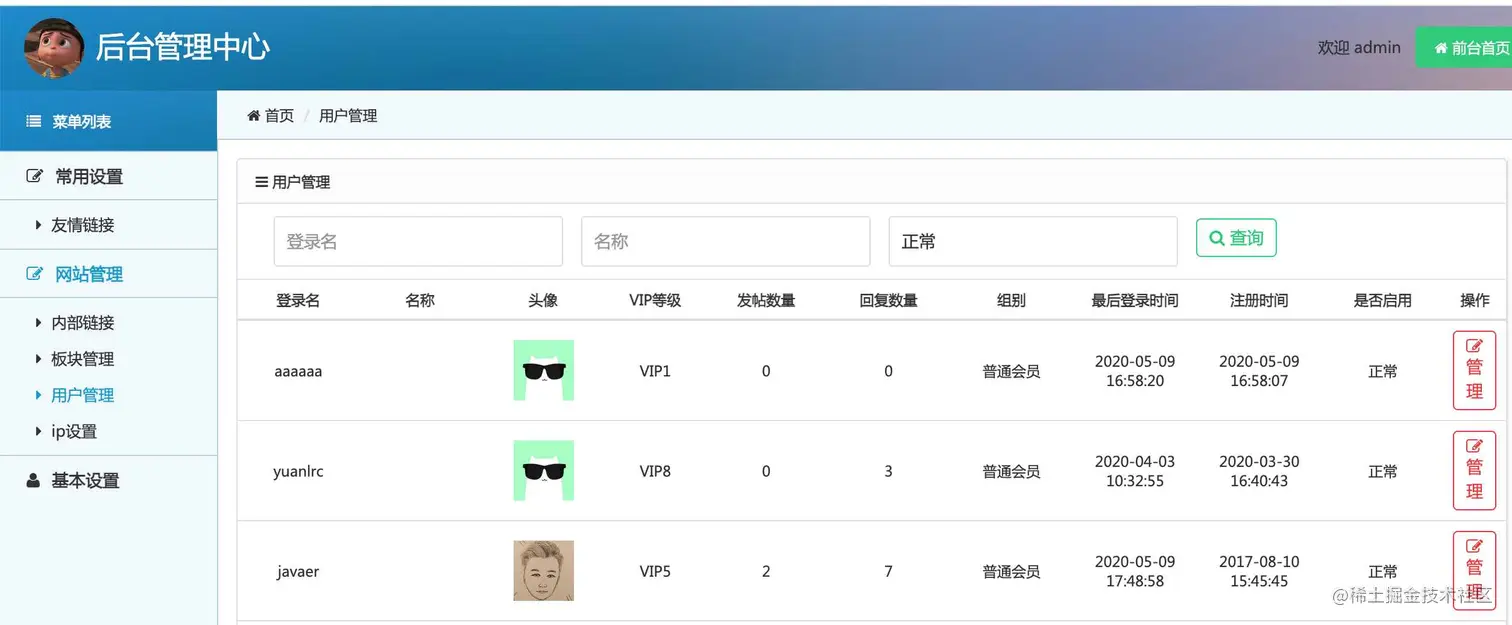Expand the 常用设置 menu section
The image size is (1512, 625).
108,177
